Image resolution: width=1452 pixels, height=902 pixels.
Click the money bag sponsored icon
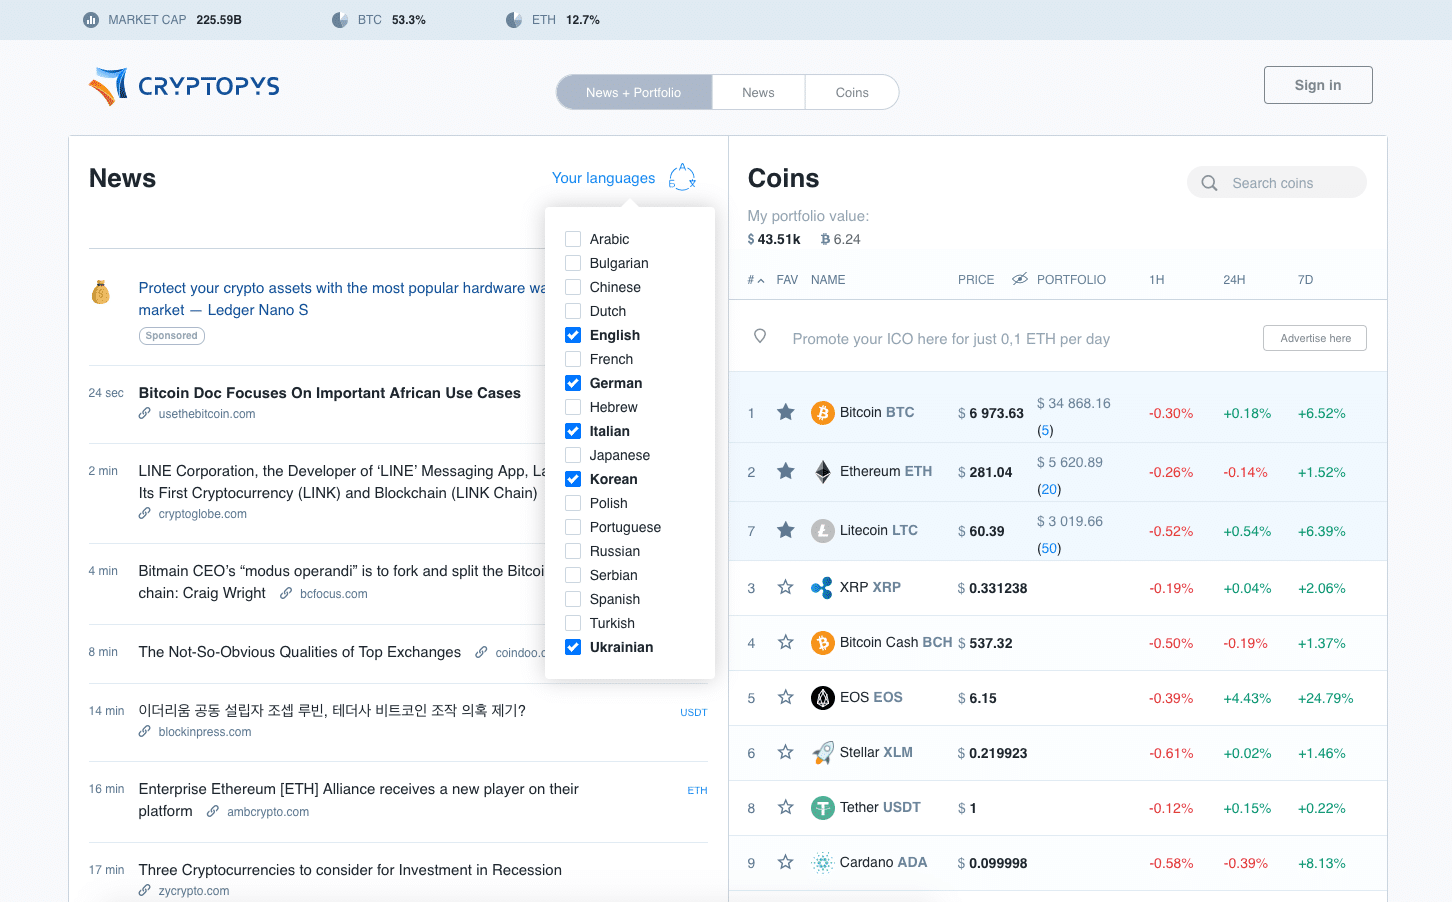point(101,292)
